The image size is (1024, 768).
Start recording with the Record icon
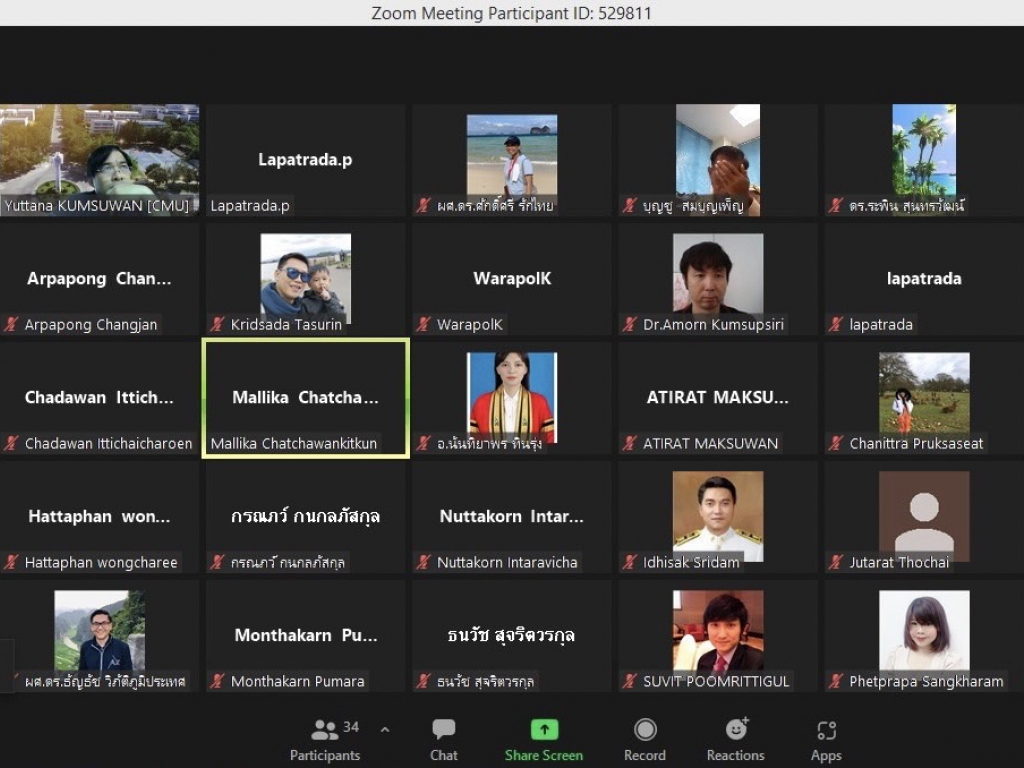pyautogui.click(x=645, y=730)
